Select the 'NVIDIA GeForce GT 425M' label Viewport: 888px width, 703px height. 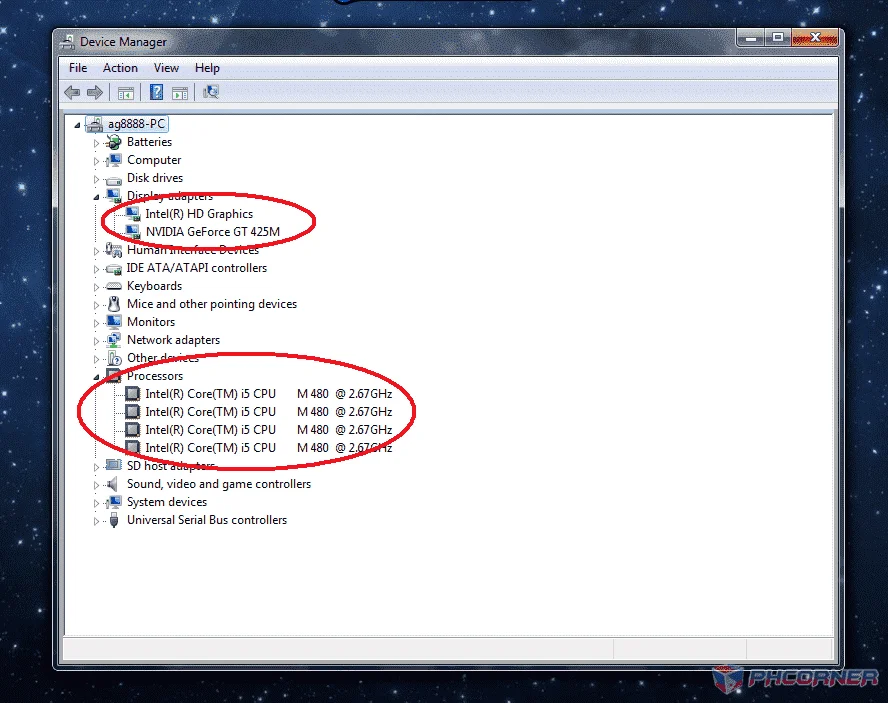(x=212, y=232)
